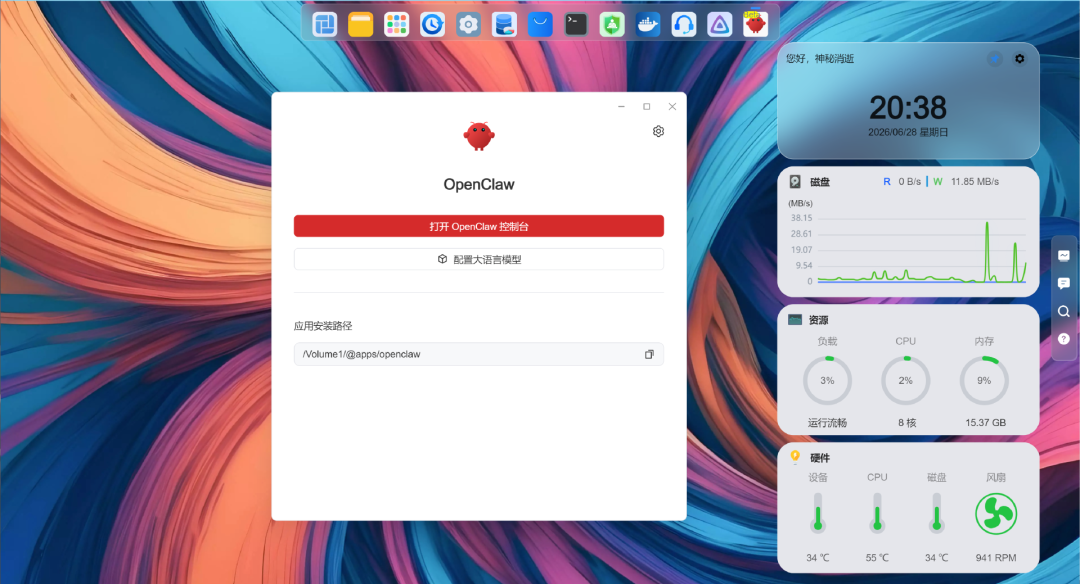Open the purple triangle media app
The width and height of the screenshot is (1080, 584).
tap(719, 25)
